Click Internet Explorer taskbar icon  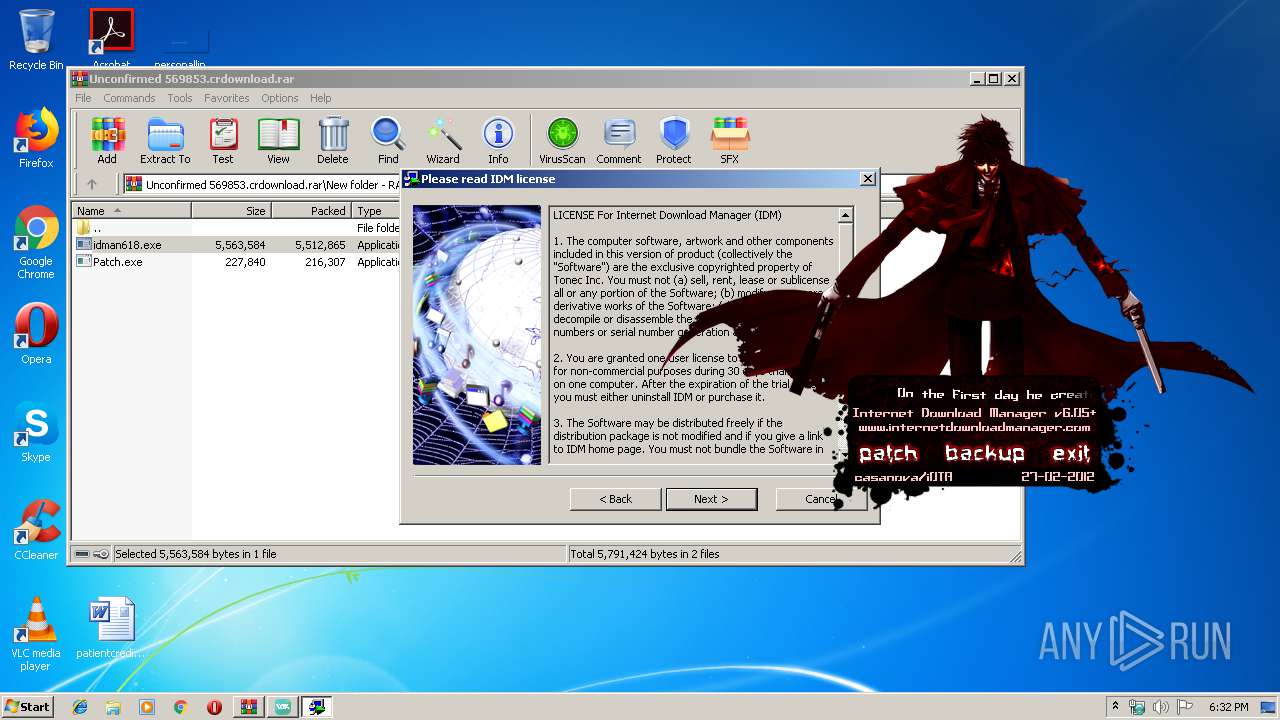[x=80, y=707]
